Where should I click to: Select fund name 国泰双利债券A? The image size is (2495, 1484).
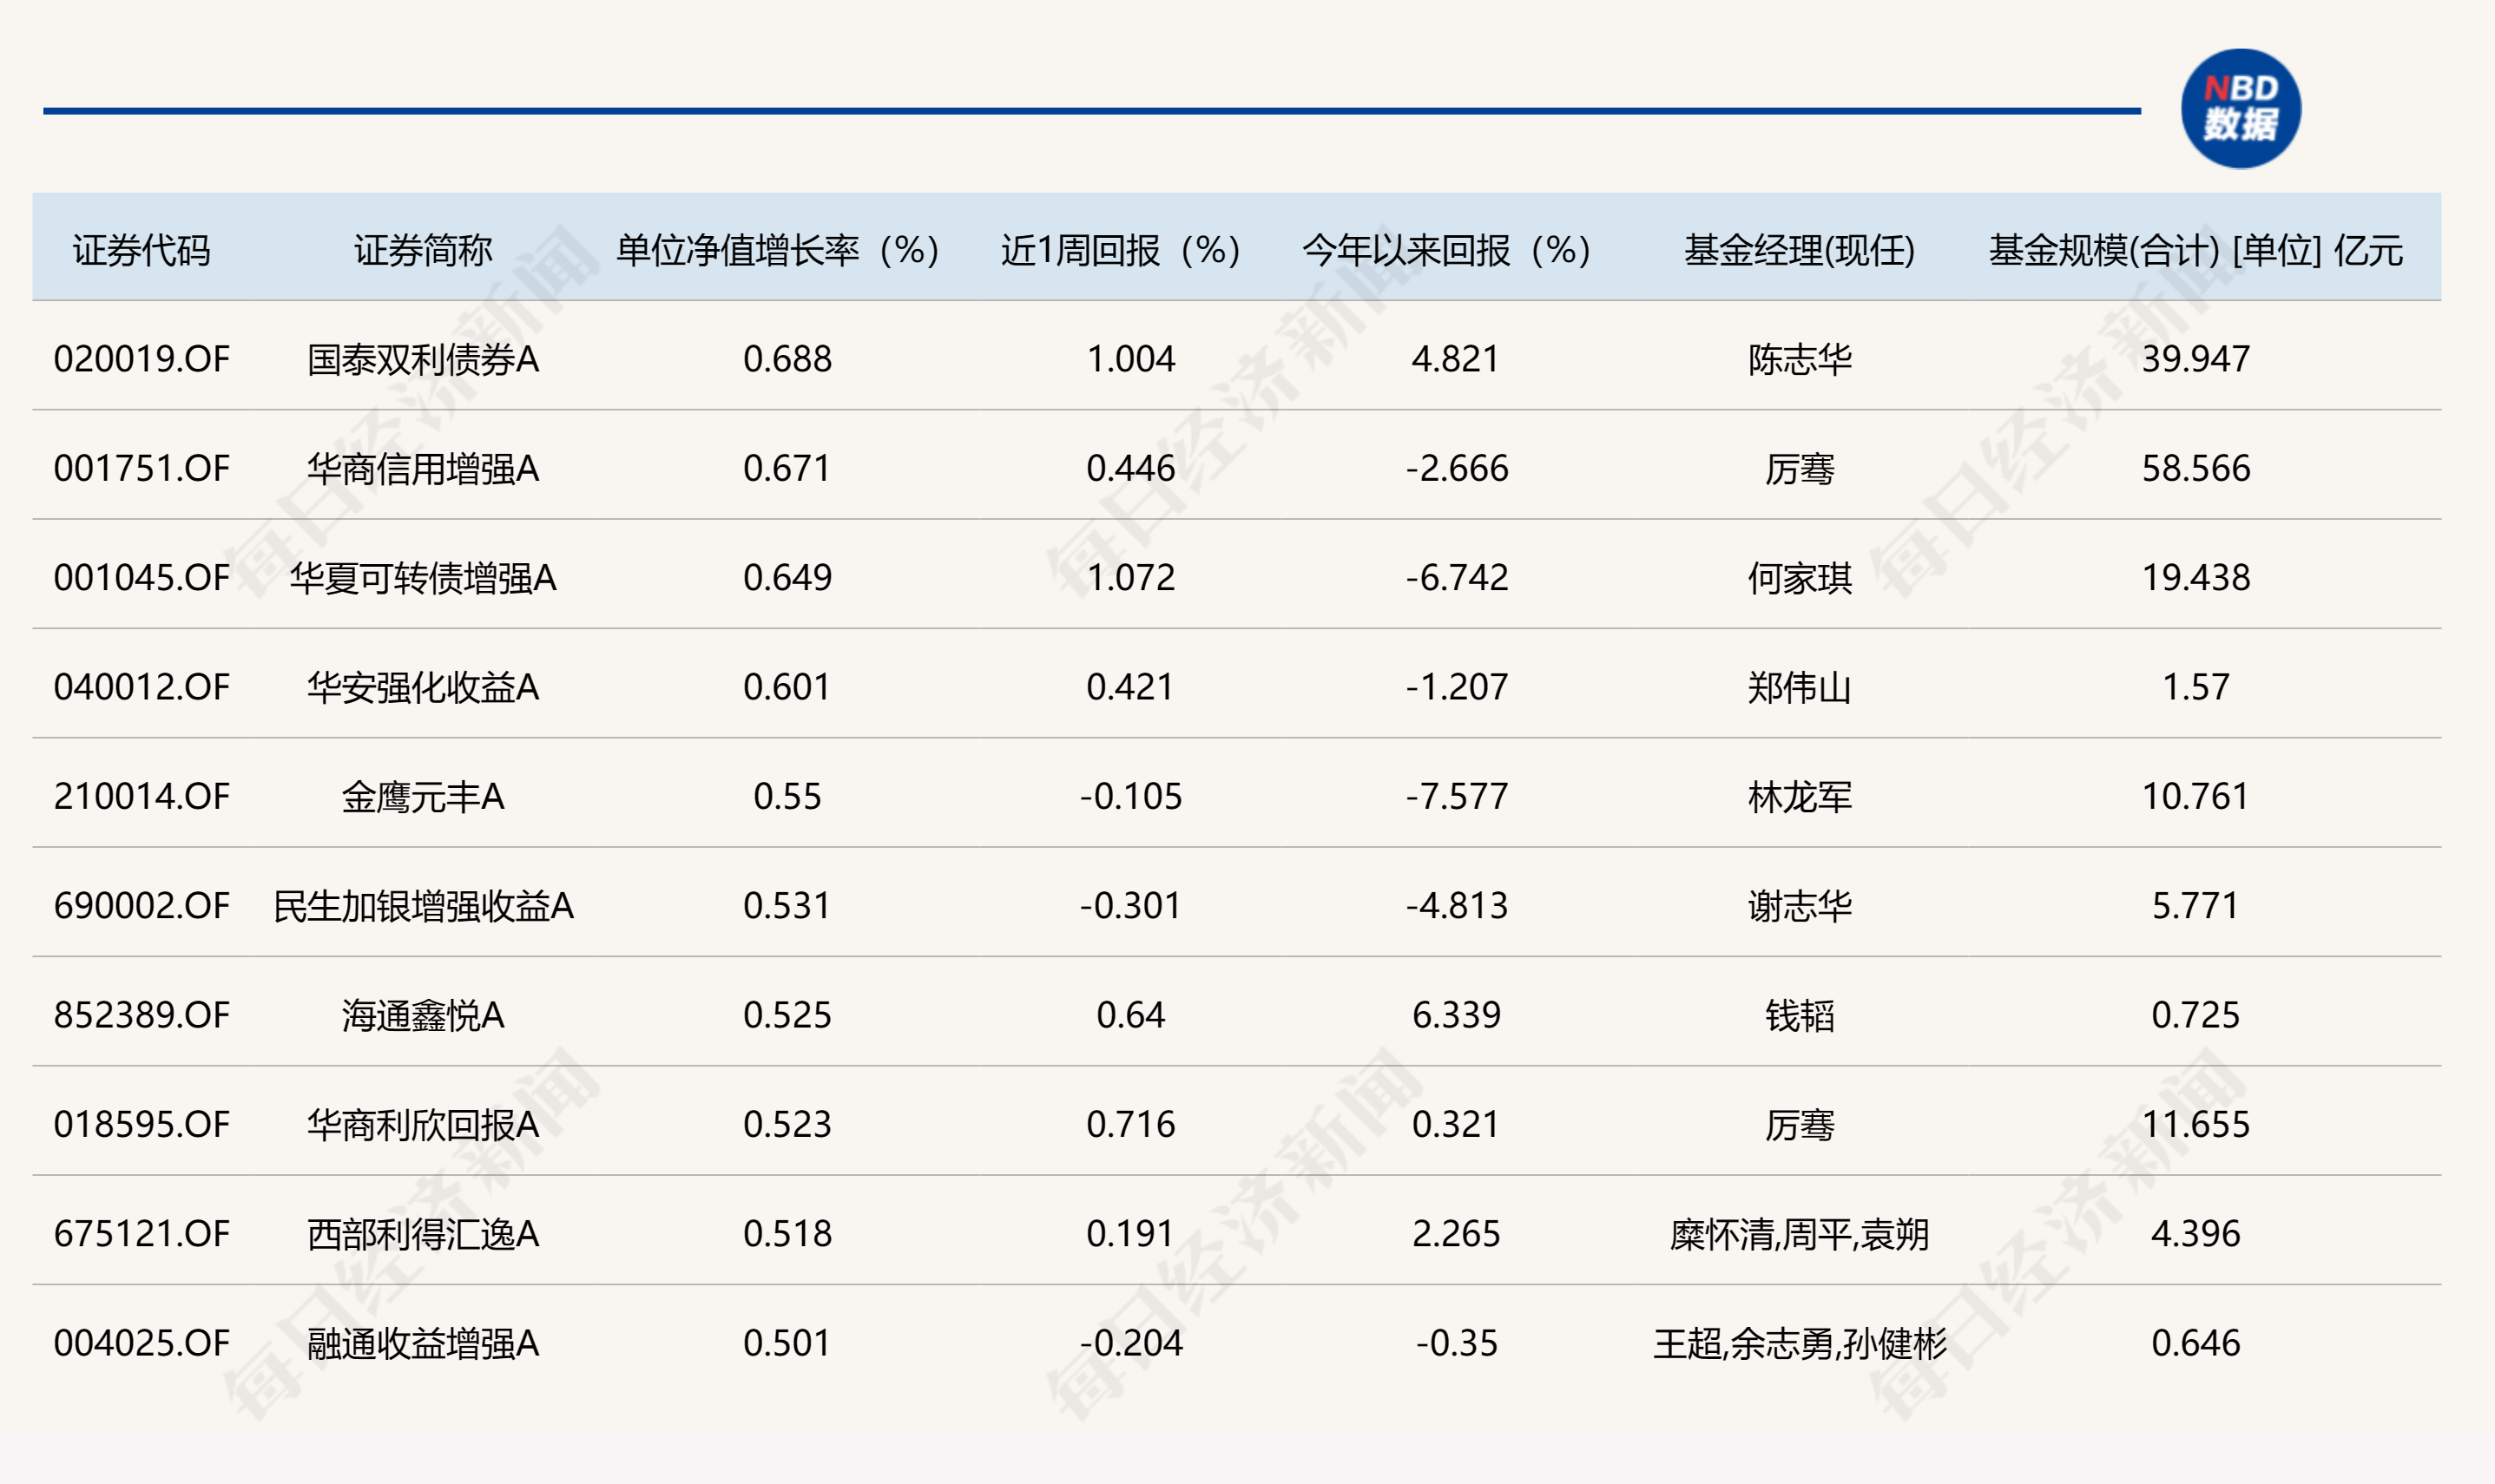[x=423, y=359]
